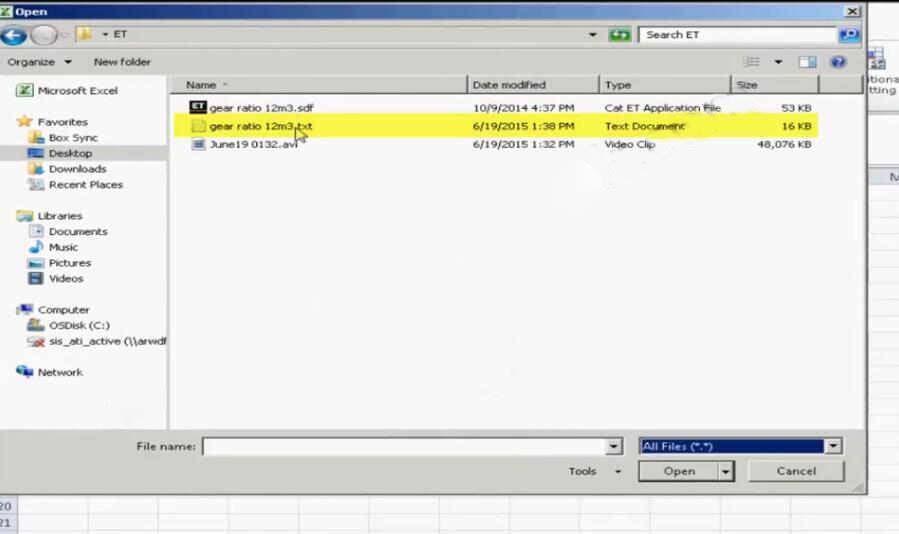Select the Recent Places entry
Screen dimensions: 899x534
85,185
